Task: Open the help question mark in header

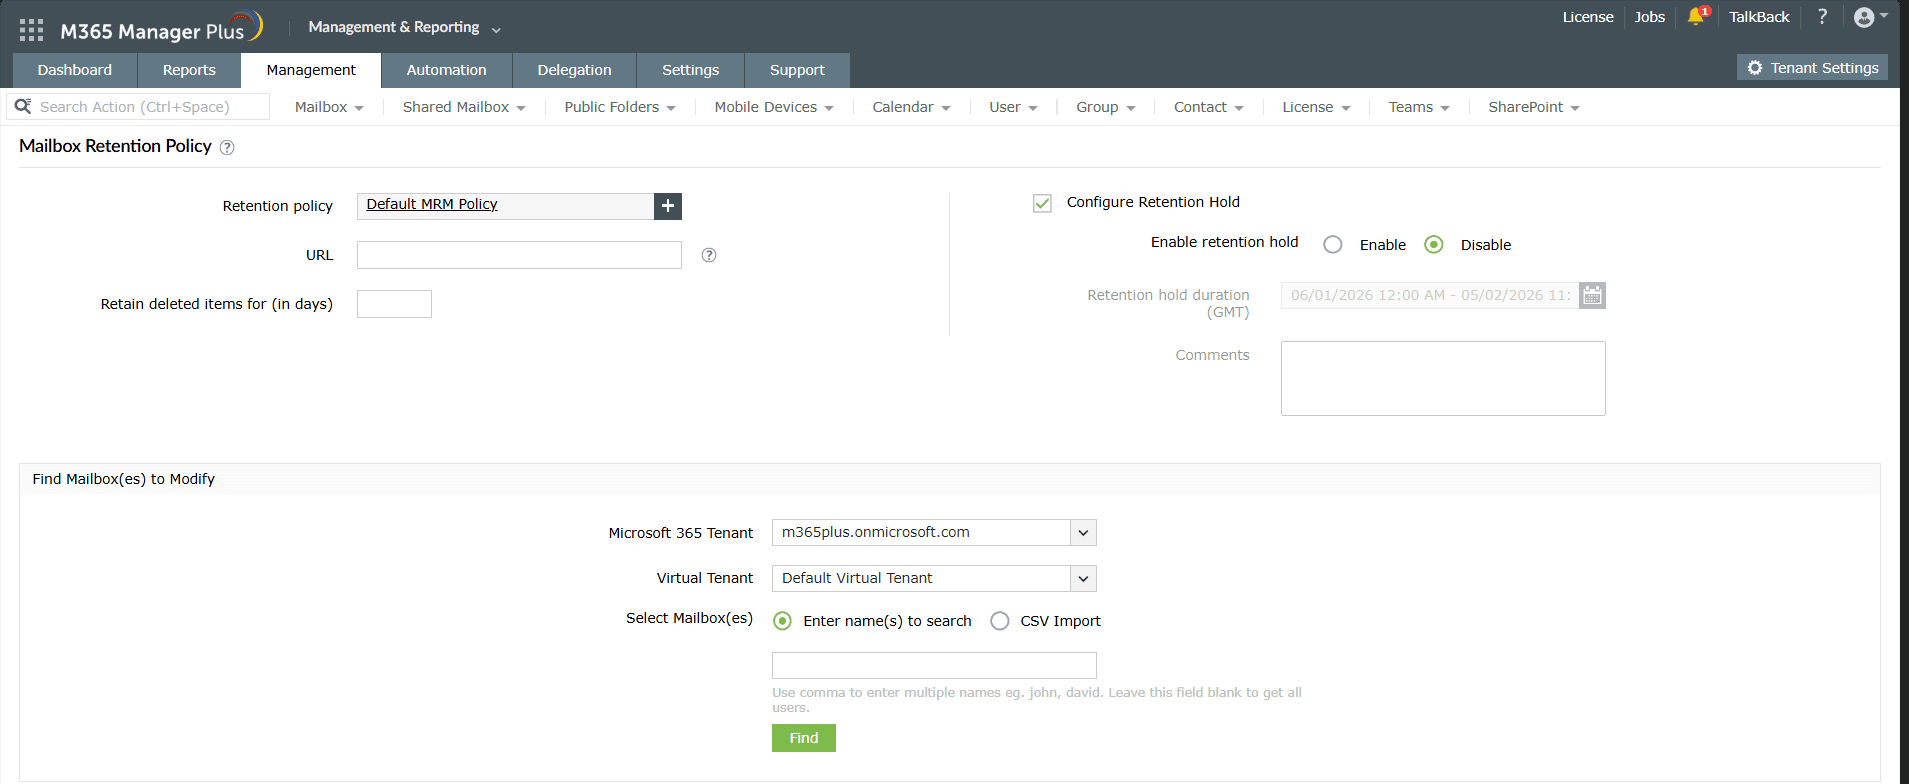Action: [1822, 16]
